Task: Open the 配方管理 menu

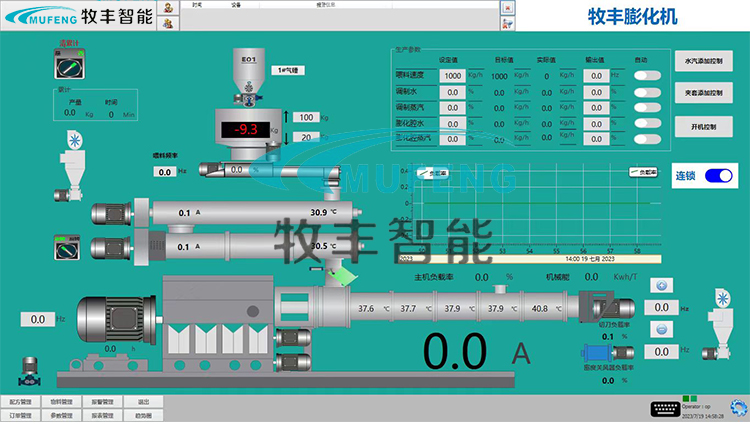Action: point(21,401)
